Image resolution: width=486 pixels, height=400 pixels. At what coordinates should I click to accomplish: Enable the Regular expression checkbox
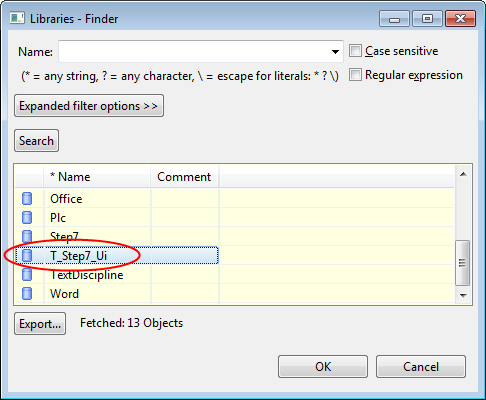pyautogui.click(x=355, y=75)
